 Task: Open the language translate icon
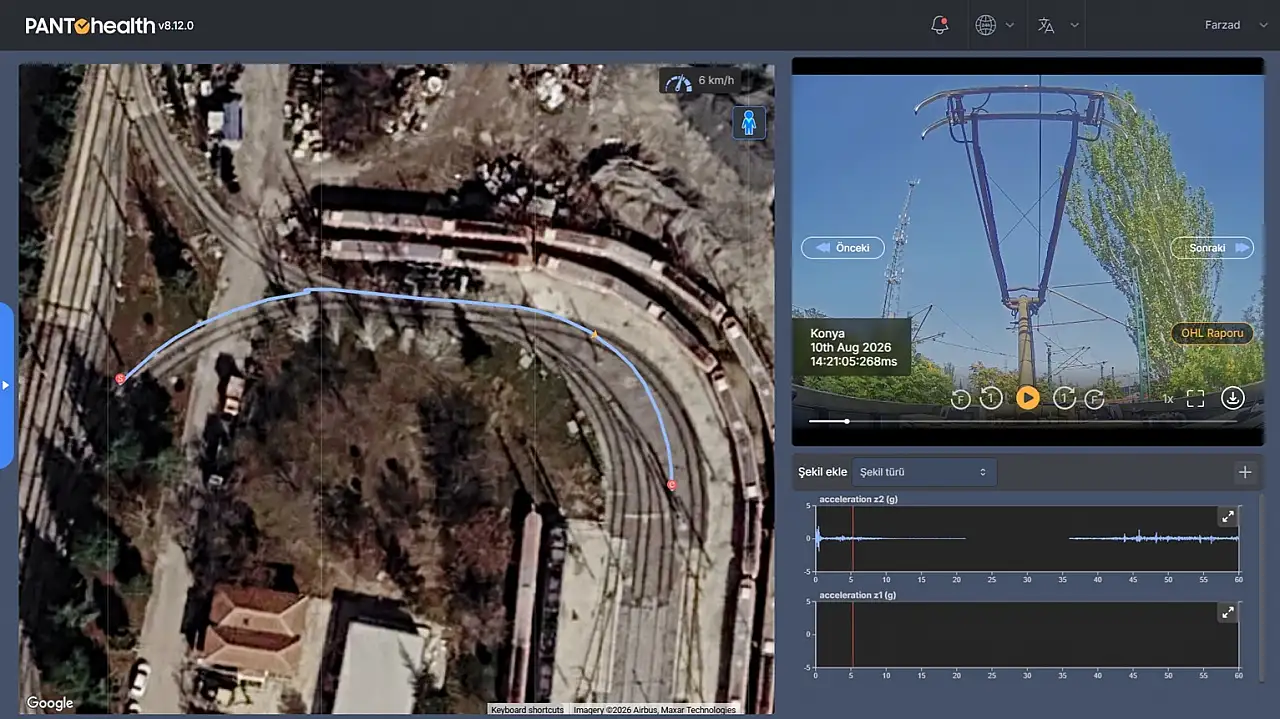point(1046,25)
